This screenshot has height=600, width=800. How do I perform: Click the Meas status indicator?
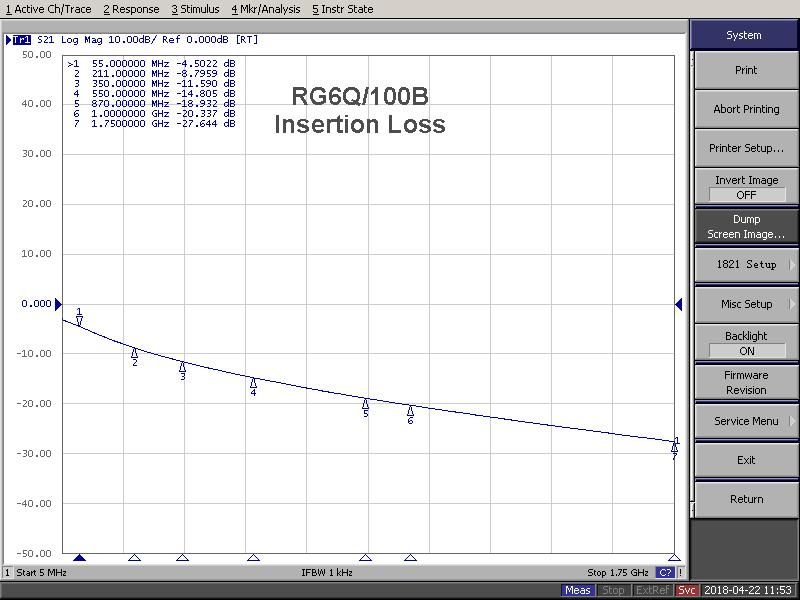pos(578,590)
